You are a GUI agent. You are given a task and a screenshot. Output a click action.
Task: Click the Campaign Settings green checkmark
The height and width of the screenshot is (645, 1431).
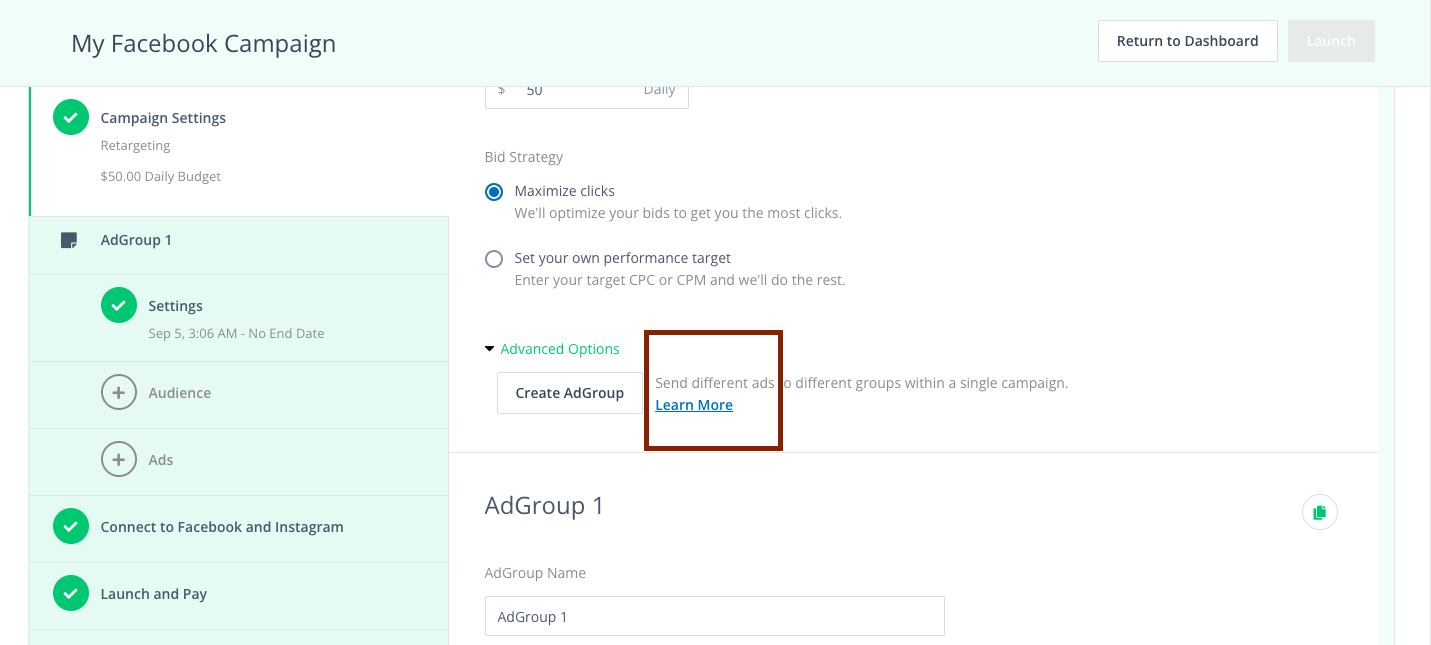[70, 117]
